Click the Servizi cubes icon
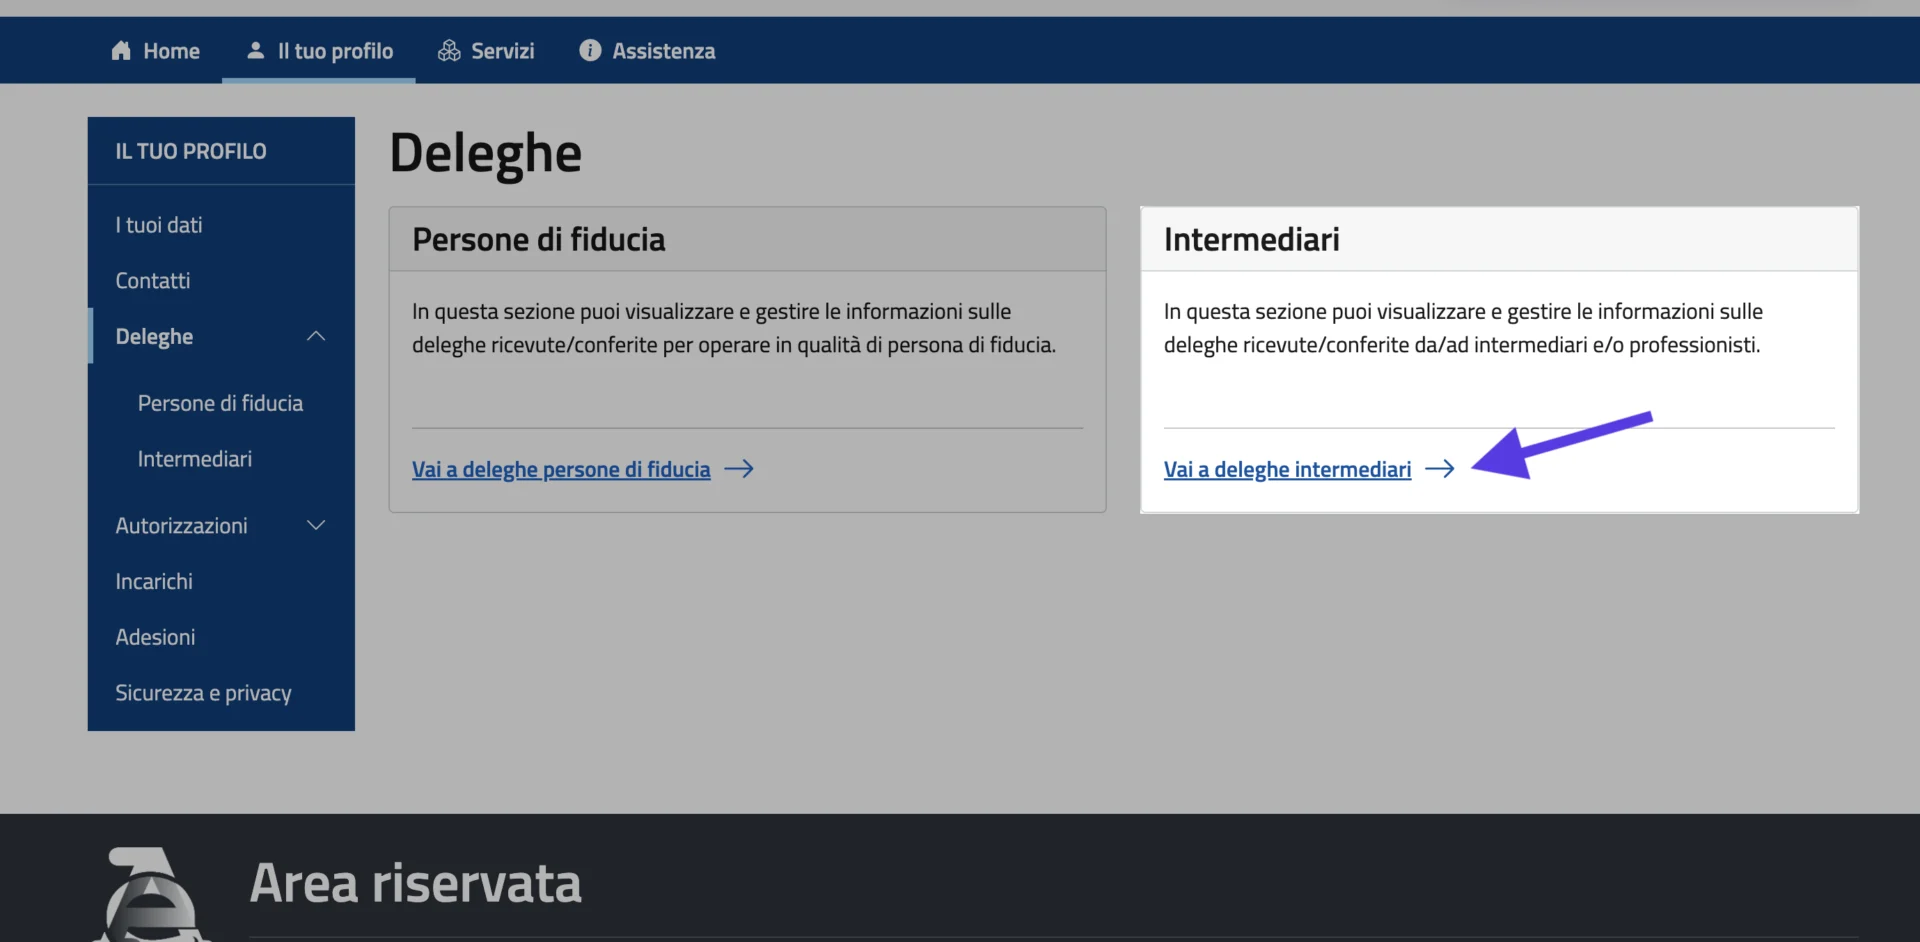The width and height of the screenshot is (1920, 942). (449, 51)
